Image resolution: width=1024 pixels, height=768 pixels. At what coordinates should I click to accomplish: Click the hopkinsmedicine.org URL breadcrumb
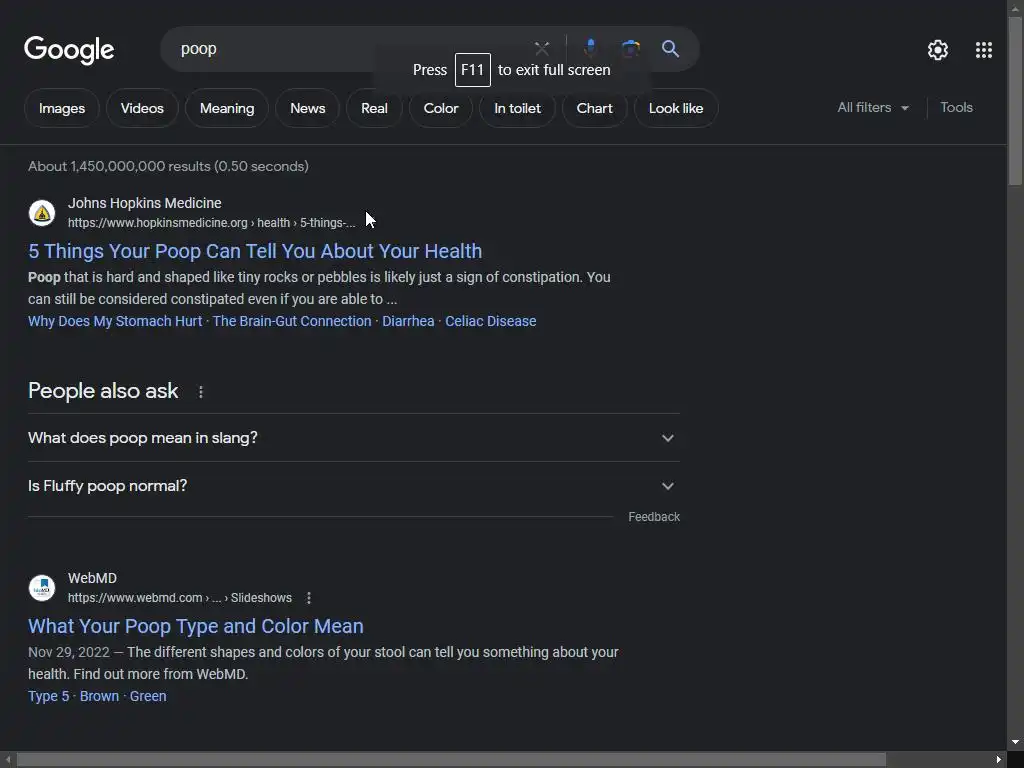tap(212, 223)
